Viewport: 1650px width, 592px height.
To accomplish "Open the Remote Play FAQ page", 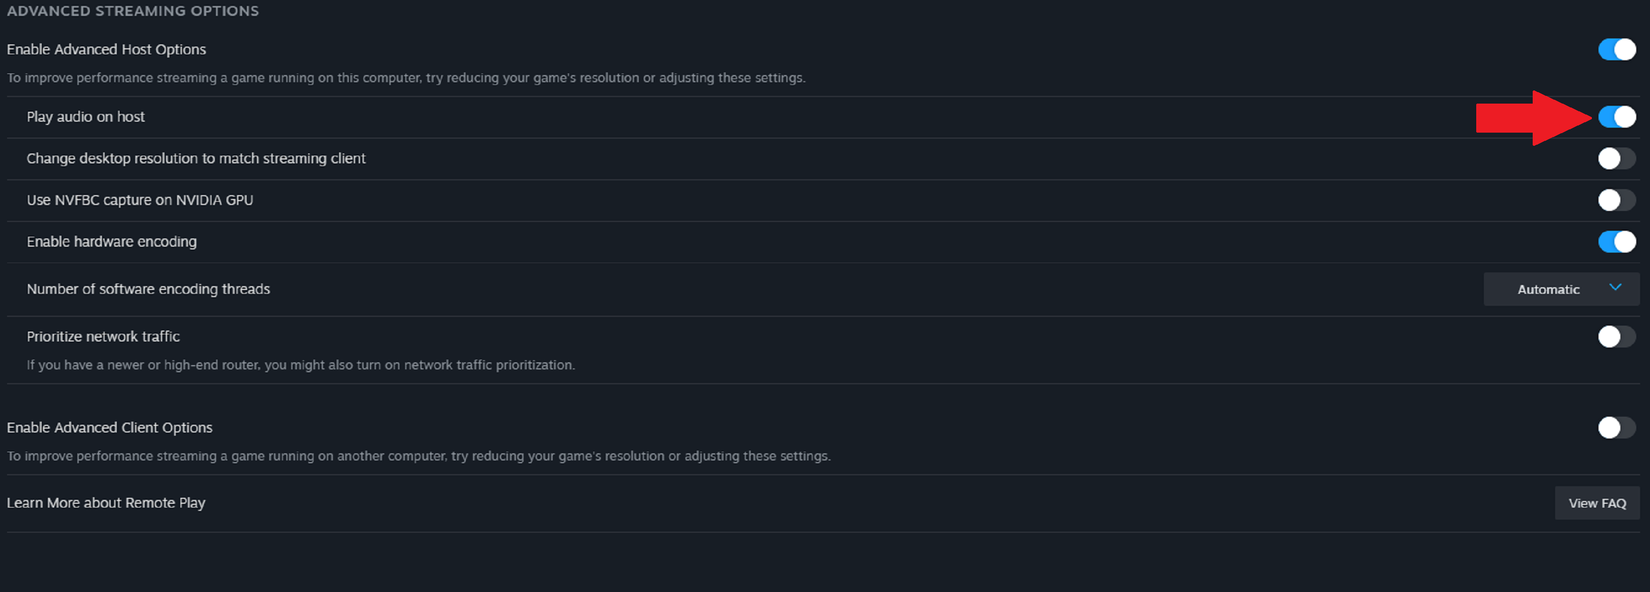I will (1597, 503).
